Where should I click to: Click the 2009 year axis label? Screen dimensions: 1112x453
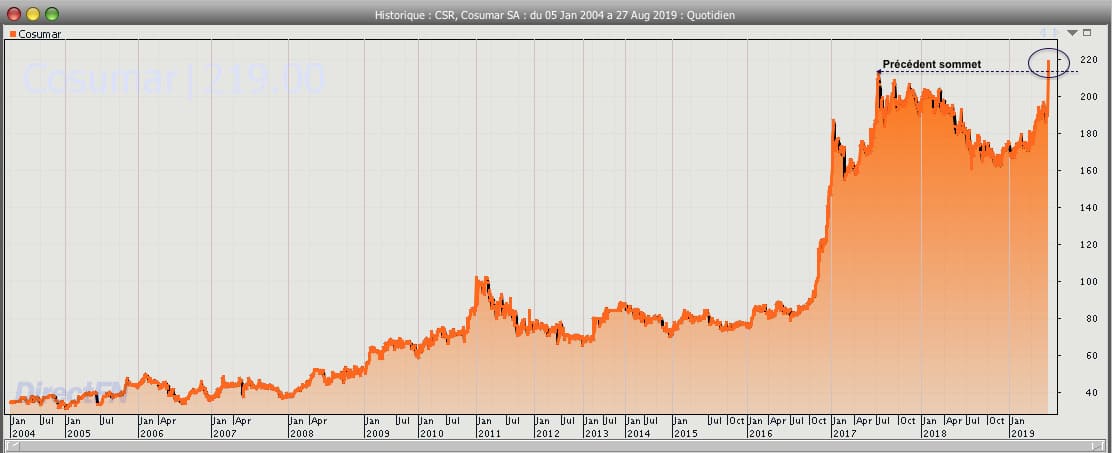coord(377,432)
